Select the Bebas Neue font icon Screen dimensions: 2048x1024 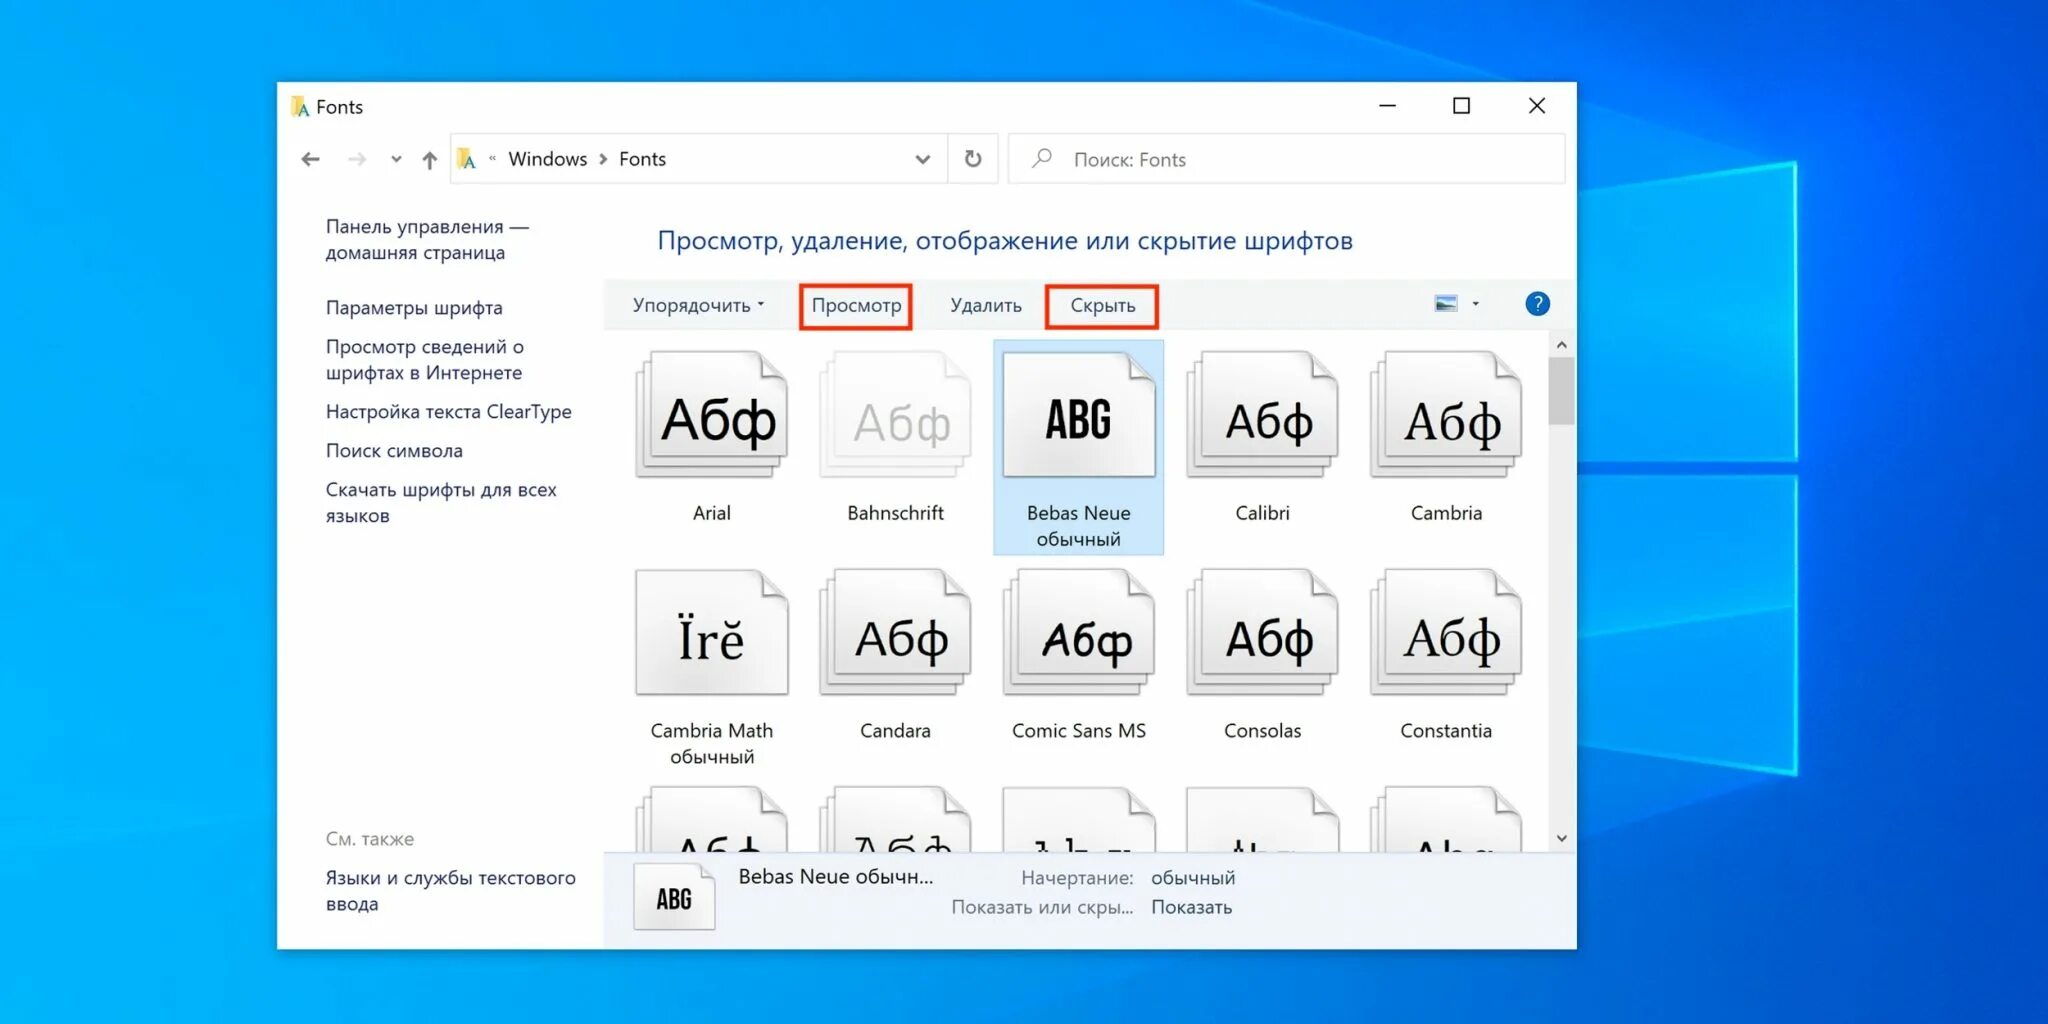click(1079, 415)
